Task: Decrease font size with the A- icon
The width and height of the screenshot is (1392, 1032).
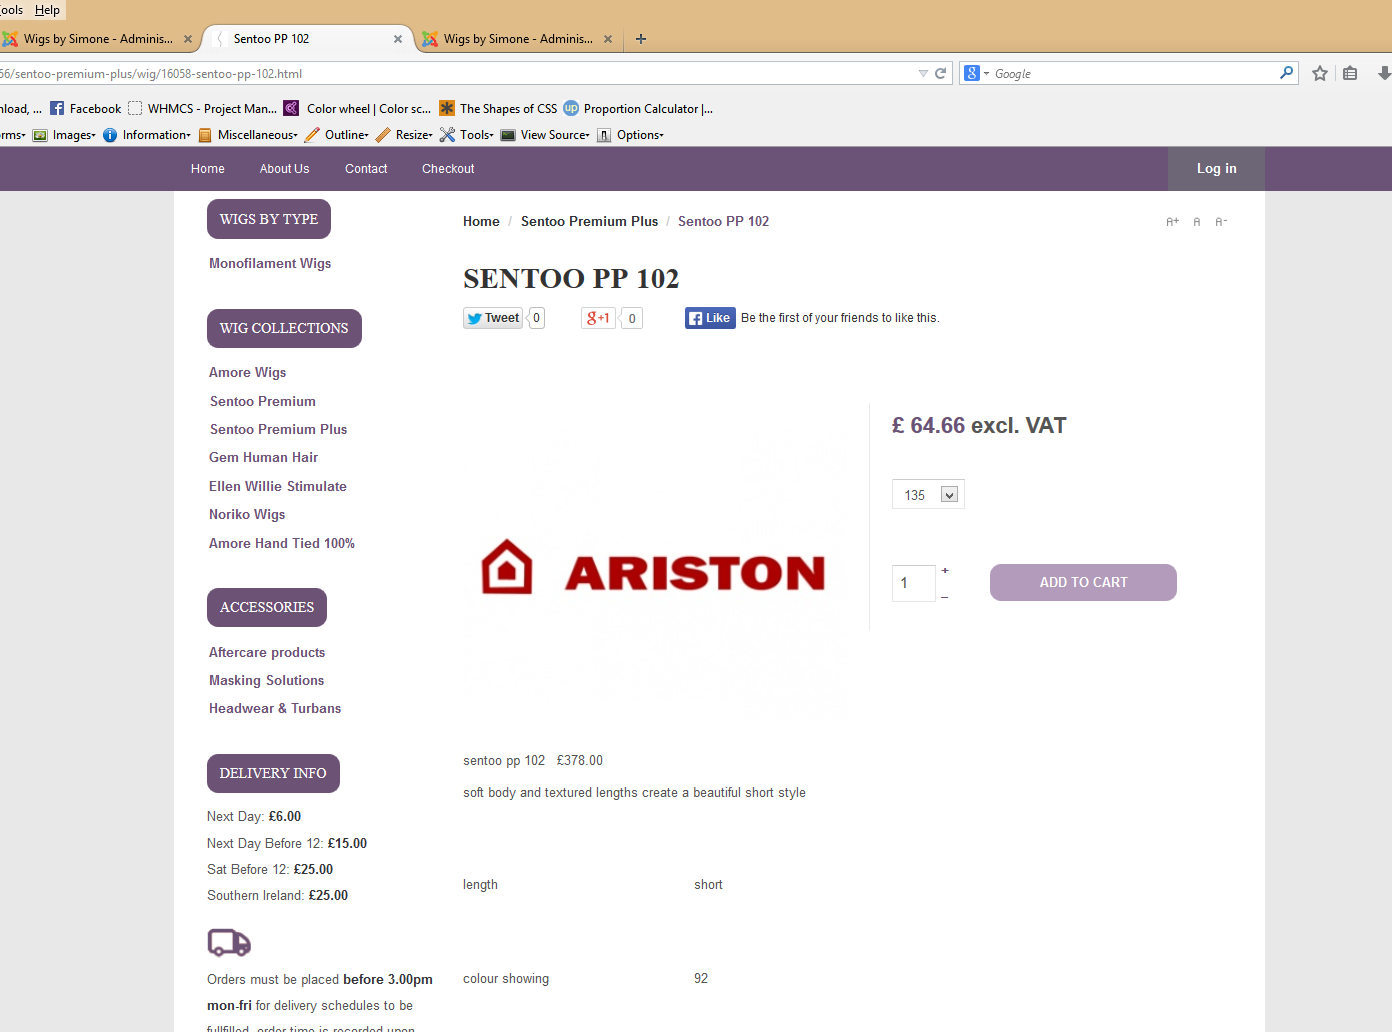Action: pyautogui.click(x=1221, y=222)
